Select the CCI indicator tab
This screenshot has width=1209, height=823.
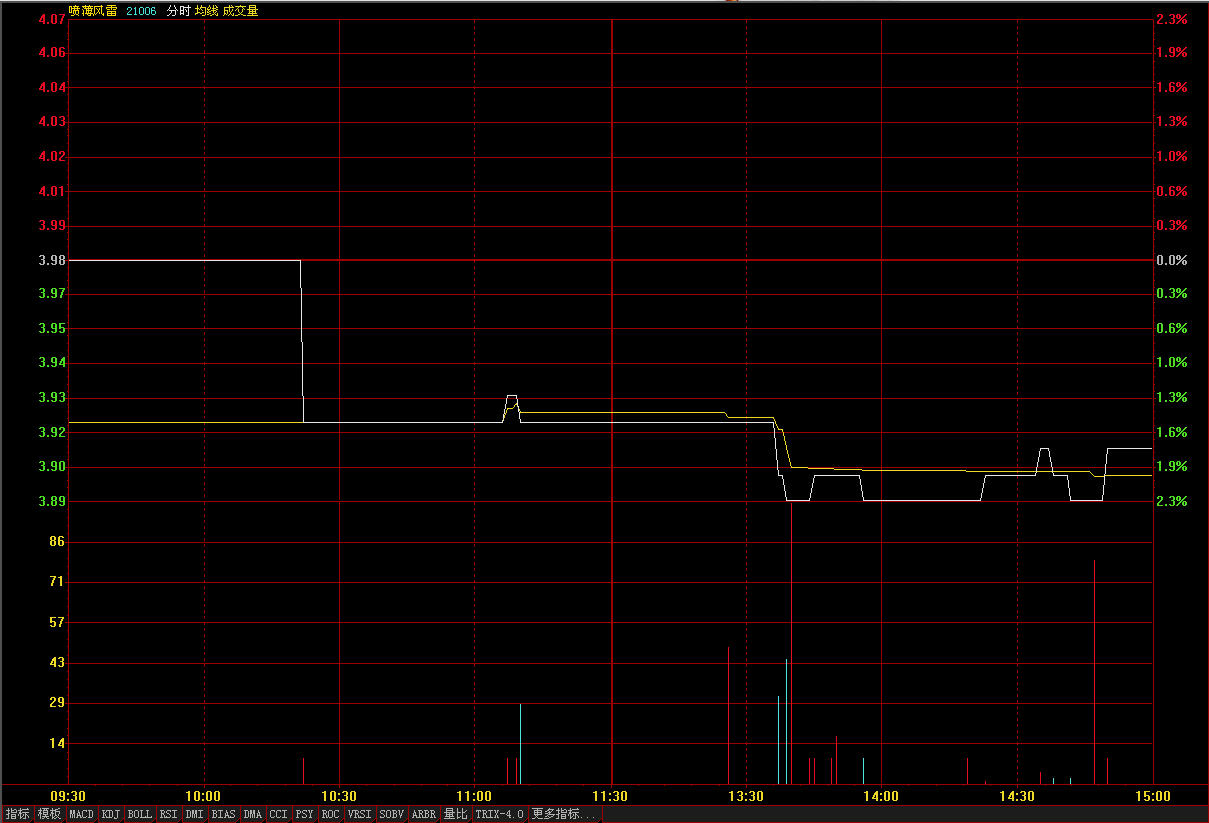tap(279, 814)
